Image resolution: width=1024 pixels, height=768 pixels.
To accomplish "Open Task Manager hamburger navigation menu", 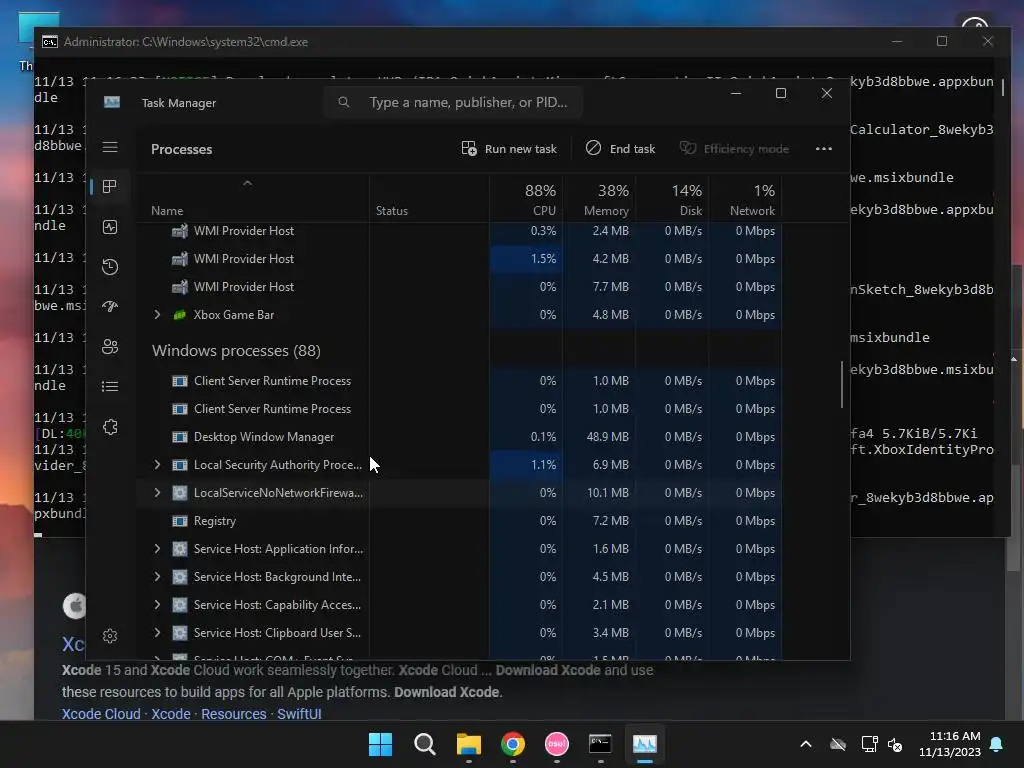I will 110,148.
